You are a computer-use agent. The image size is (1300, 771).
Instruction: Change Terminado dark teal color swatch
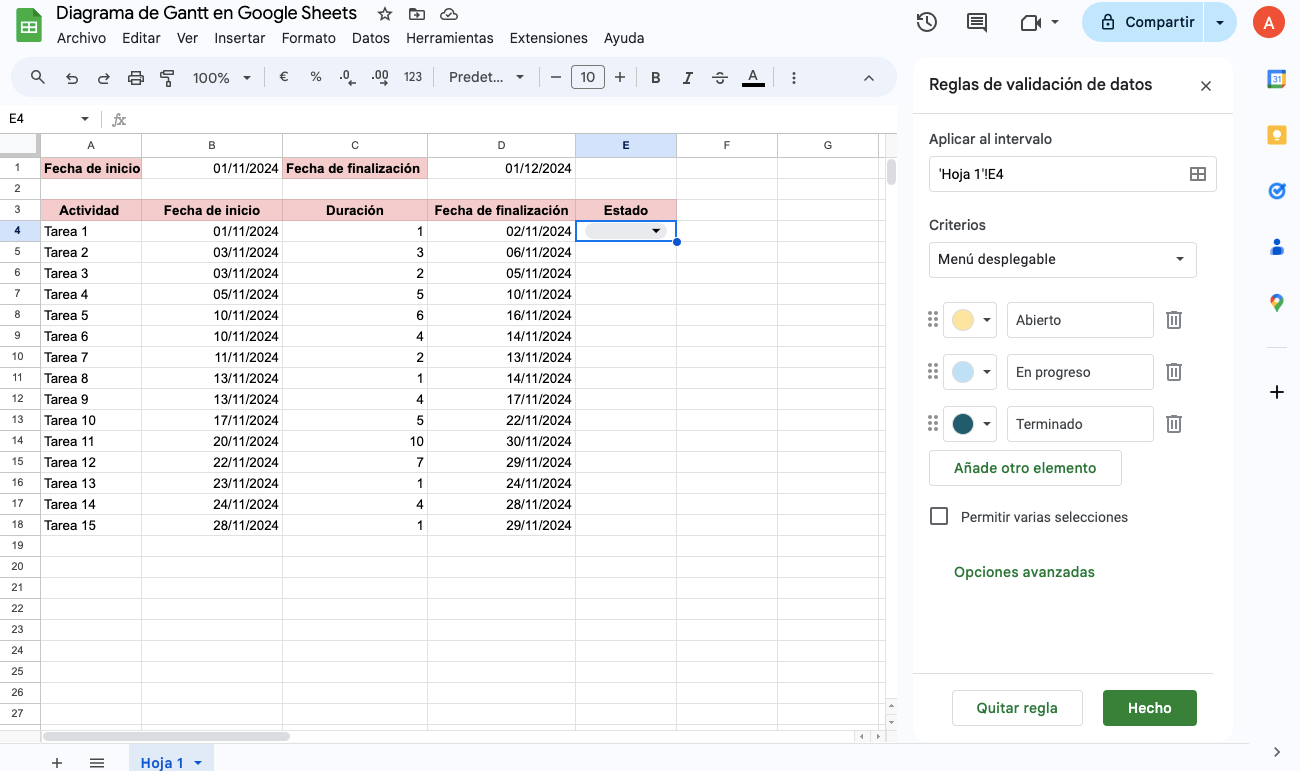[971, 424]
